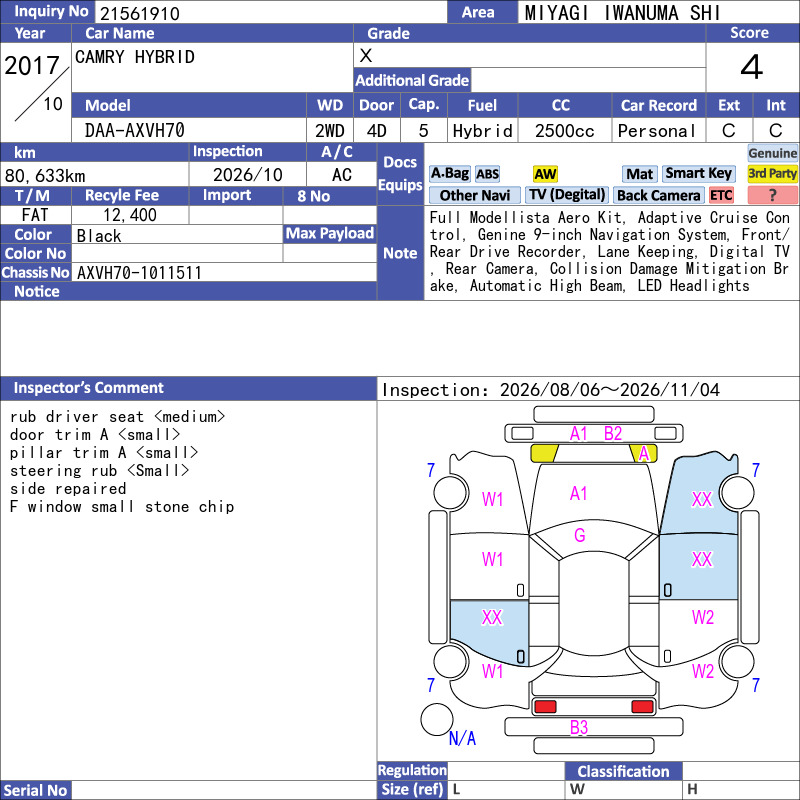Image resolution: width=800 pixels, height=800 pixels.
Task: Click the inquiry number 21561910
Action: click(x=139, y=13)
